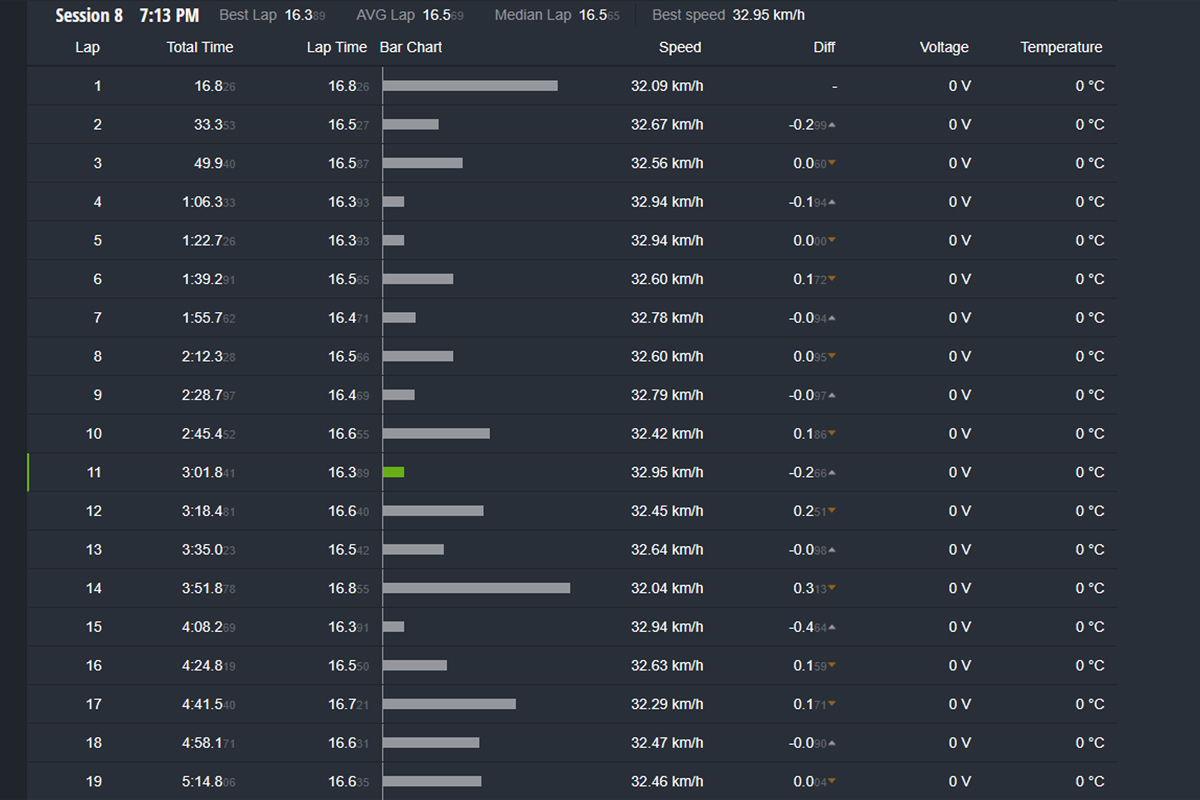Image resolution: width=1200 pixels, height=800 pixels.
Task: Click the down arrow in lap 17's diff
Action: point(832,705)
